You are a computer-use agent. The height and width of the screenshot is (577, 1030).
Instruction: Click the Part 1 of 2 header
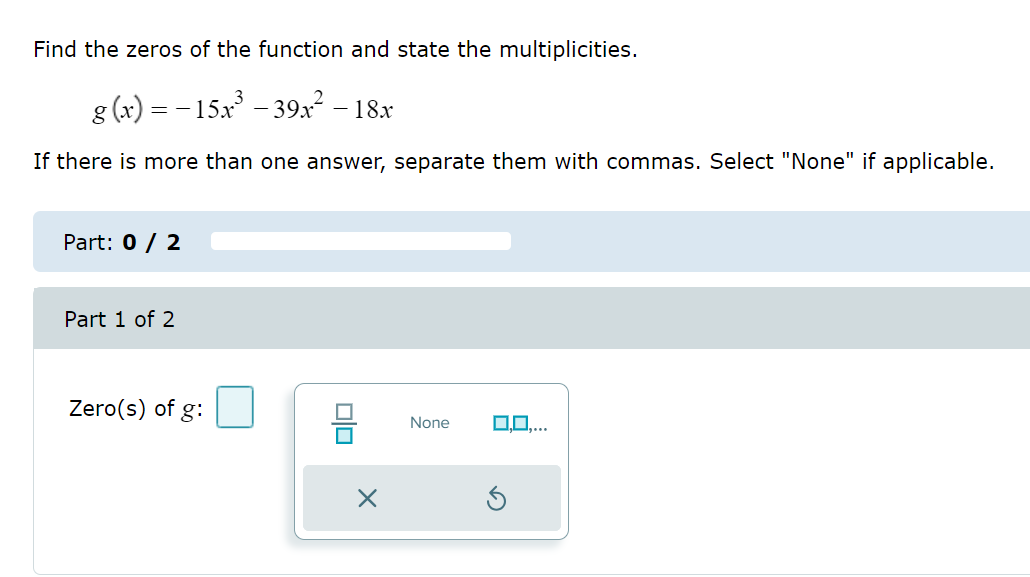pos(120,319)
